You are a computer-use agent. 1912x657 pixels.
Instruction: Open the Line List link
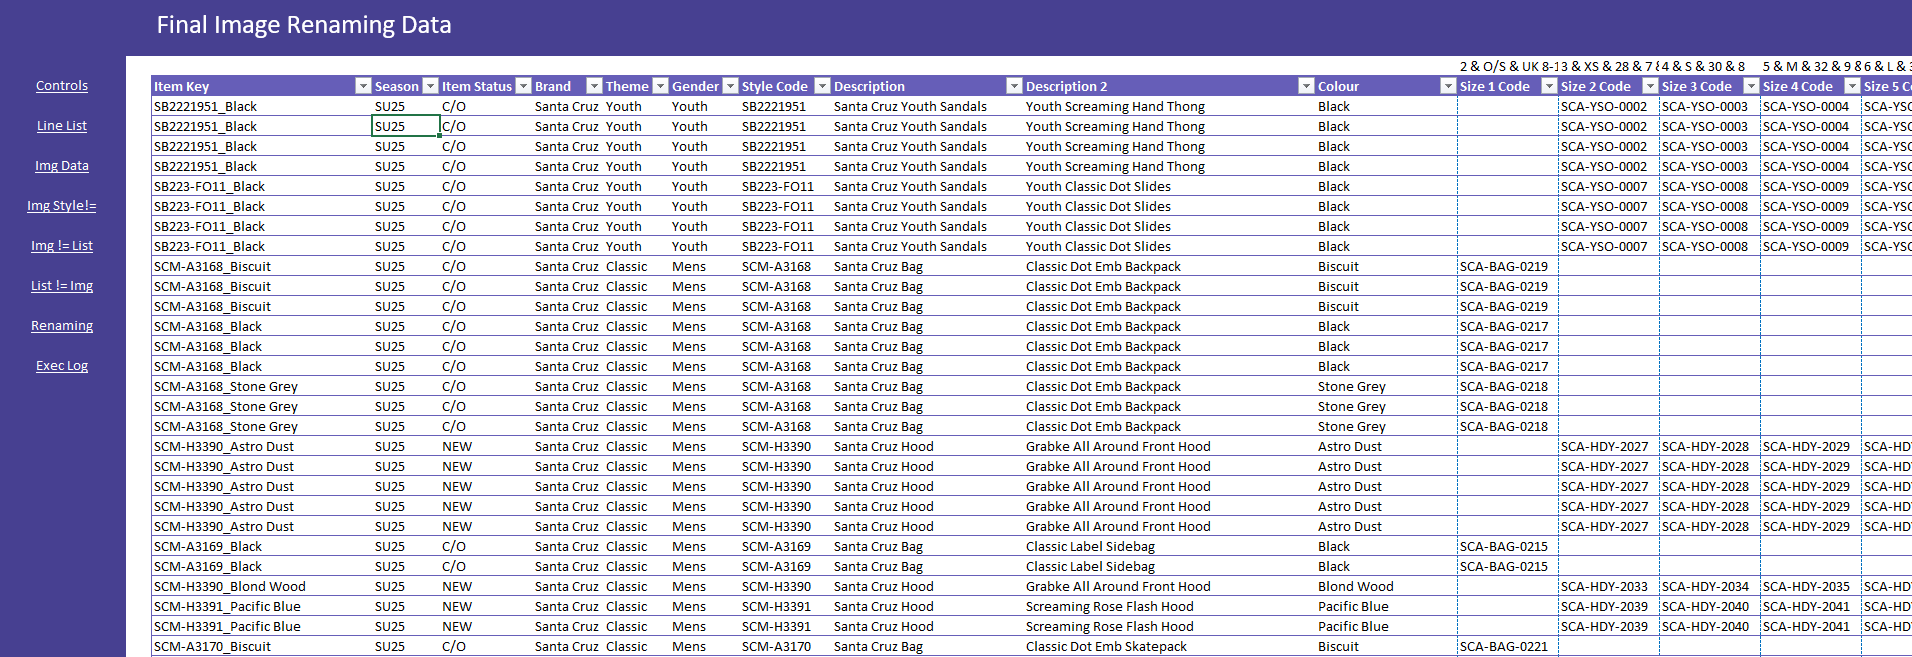(62, 126)
